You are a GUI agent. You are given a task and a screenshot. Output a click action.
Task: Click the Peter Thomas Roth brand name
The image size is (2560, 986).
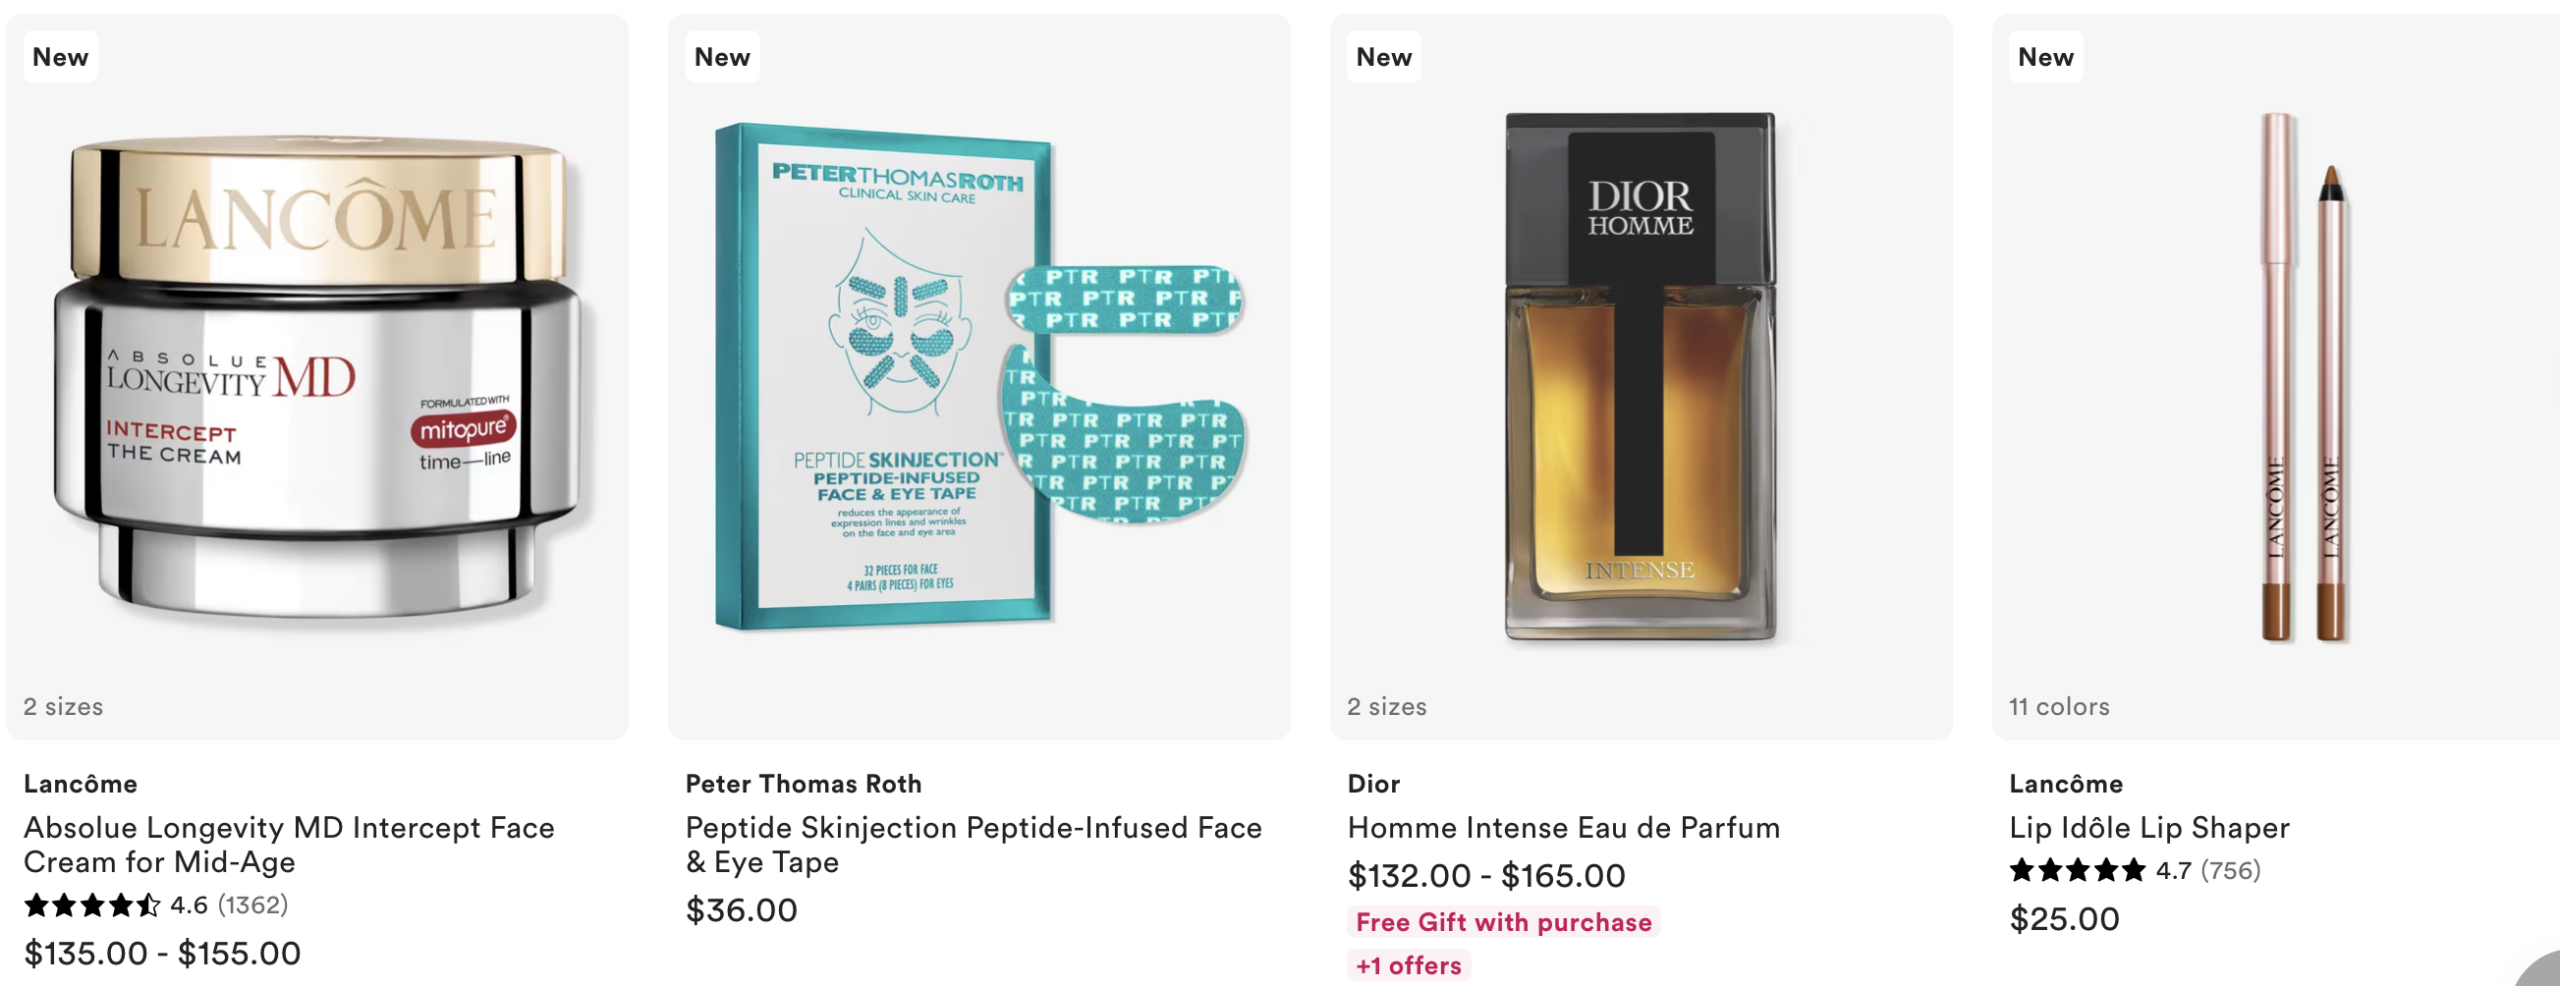tap(804, 784)
